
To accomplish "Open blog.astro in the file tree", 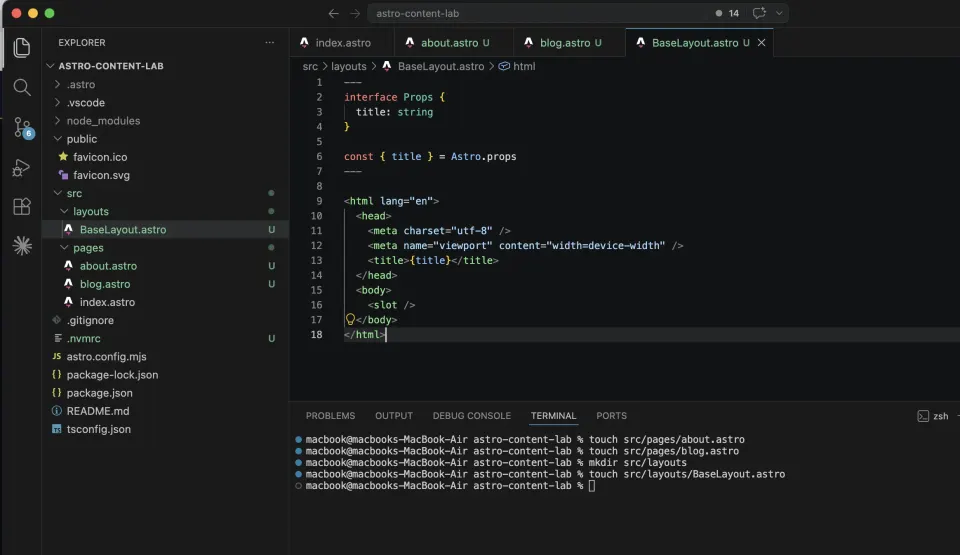I will click(x=165, y=284).
